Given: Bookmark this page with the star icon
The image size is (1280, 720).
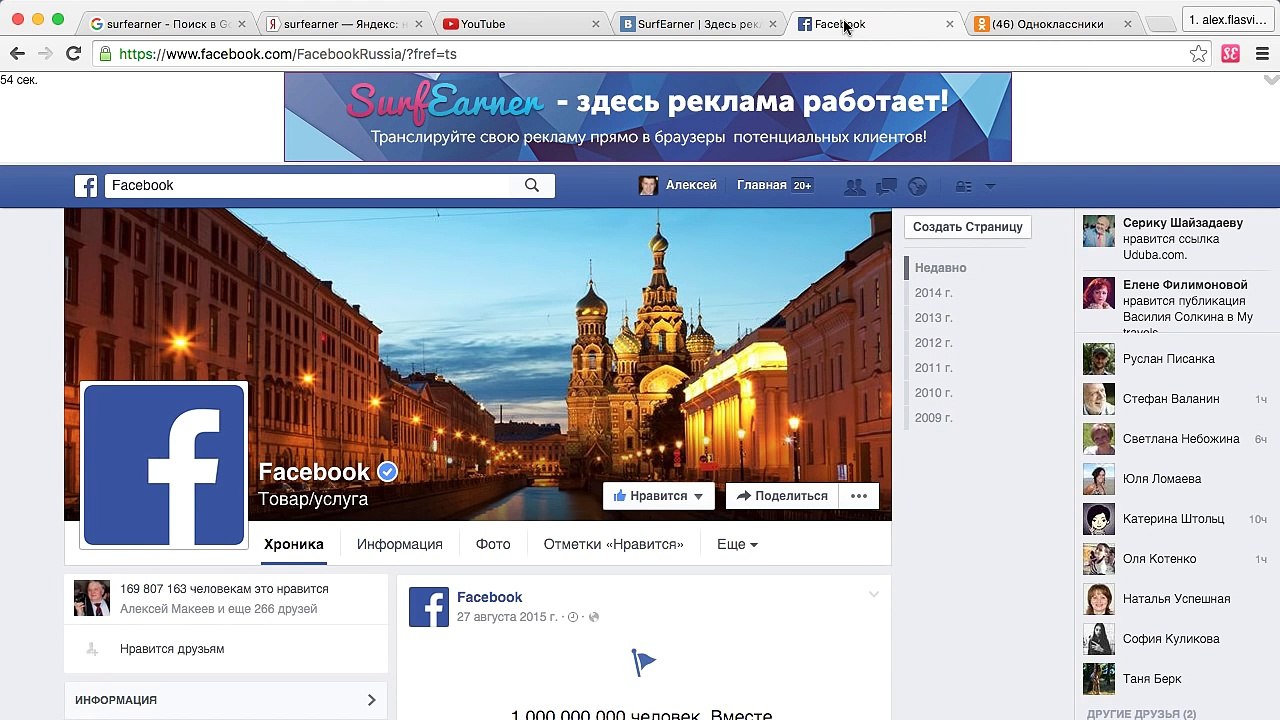Looking at the screenshot, I should click(x=1198, y=54).
